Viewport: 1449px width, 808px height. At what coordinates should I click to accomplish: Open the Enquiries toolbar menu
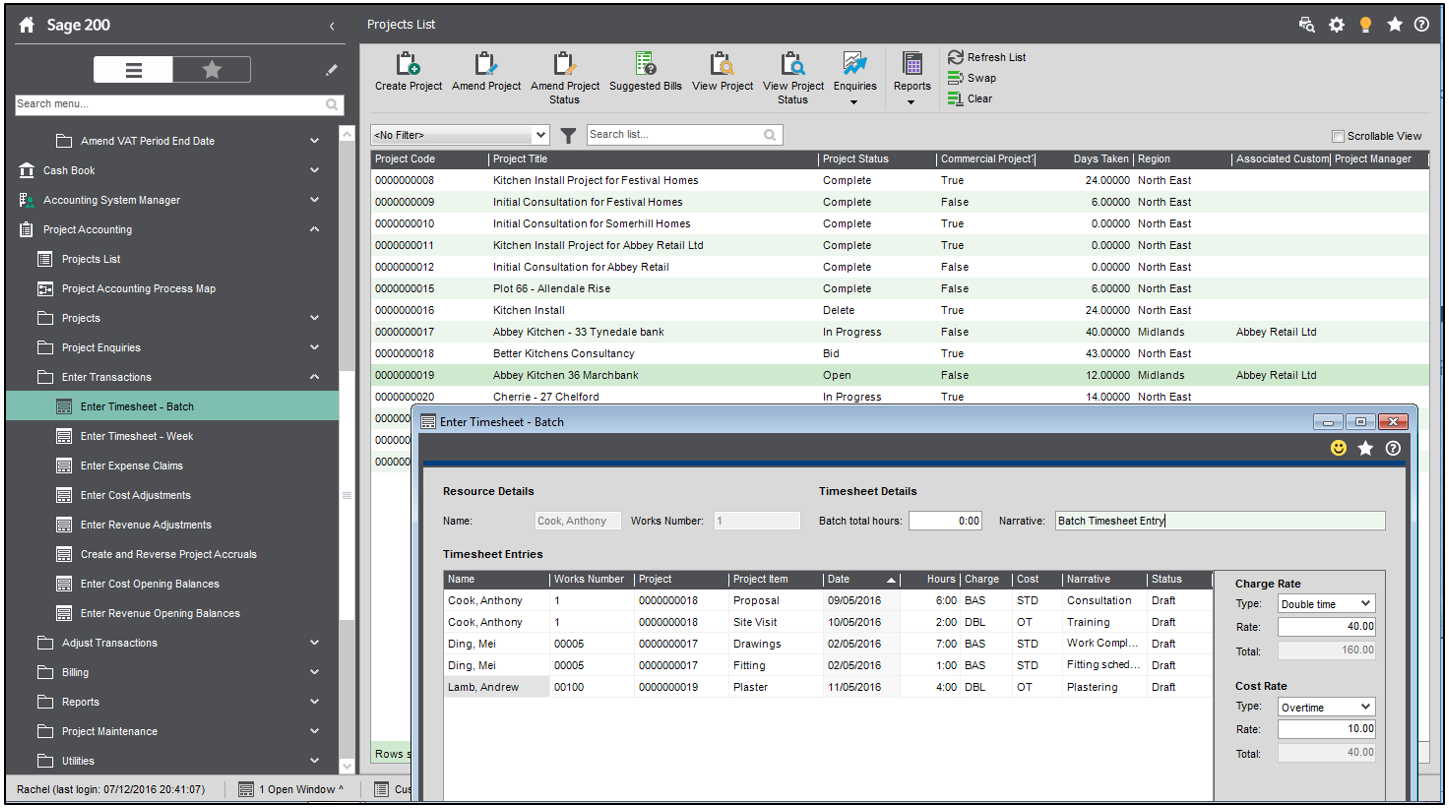click(854, 78)
